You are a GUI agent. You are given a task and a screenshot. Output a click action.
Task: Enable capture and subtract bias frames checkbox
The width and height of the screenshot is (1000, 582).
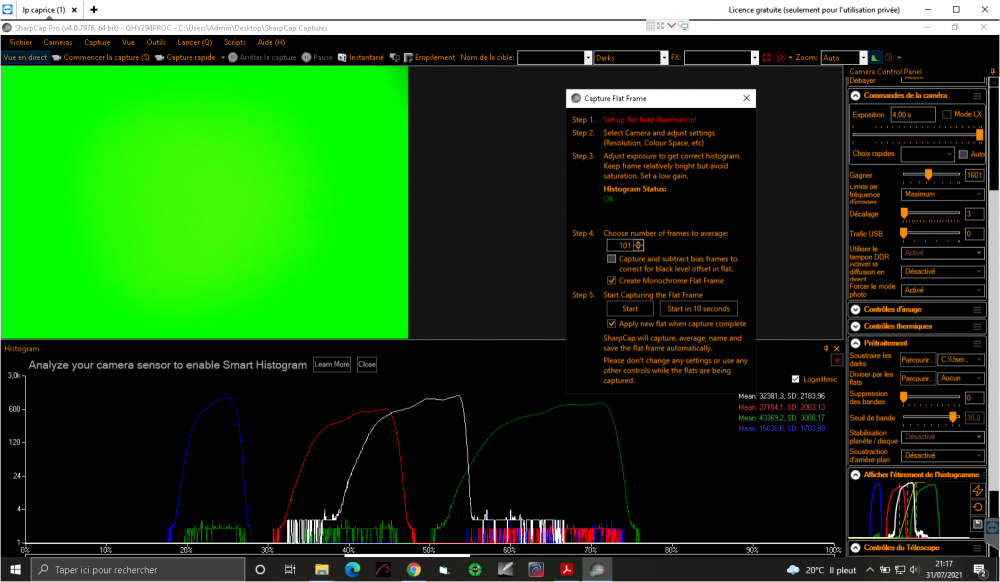click(612, 259)
